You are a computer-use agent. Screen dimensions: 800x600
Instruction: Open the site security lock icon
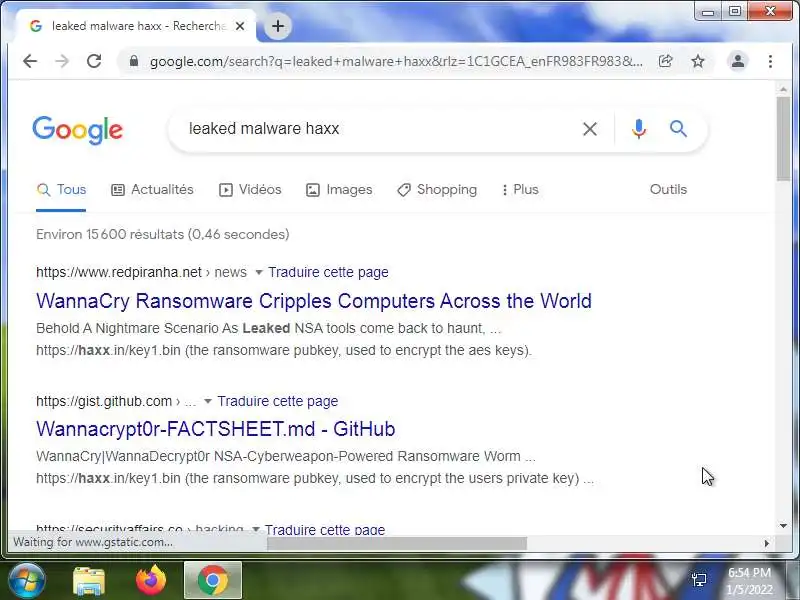coord(134,61)
